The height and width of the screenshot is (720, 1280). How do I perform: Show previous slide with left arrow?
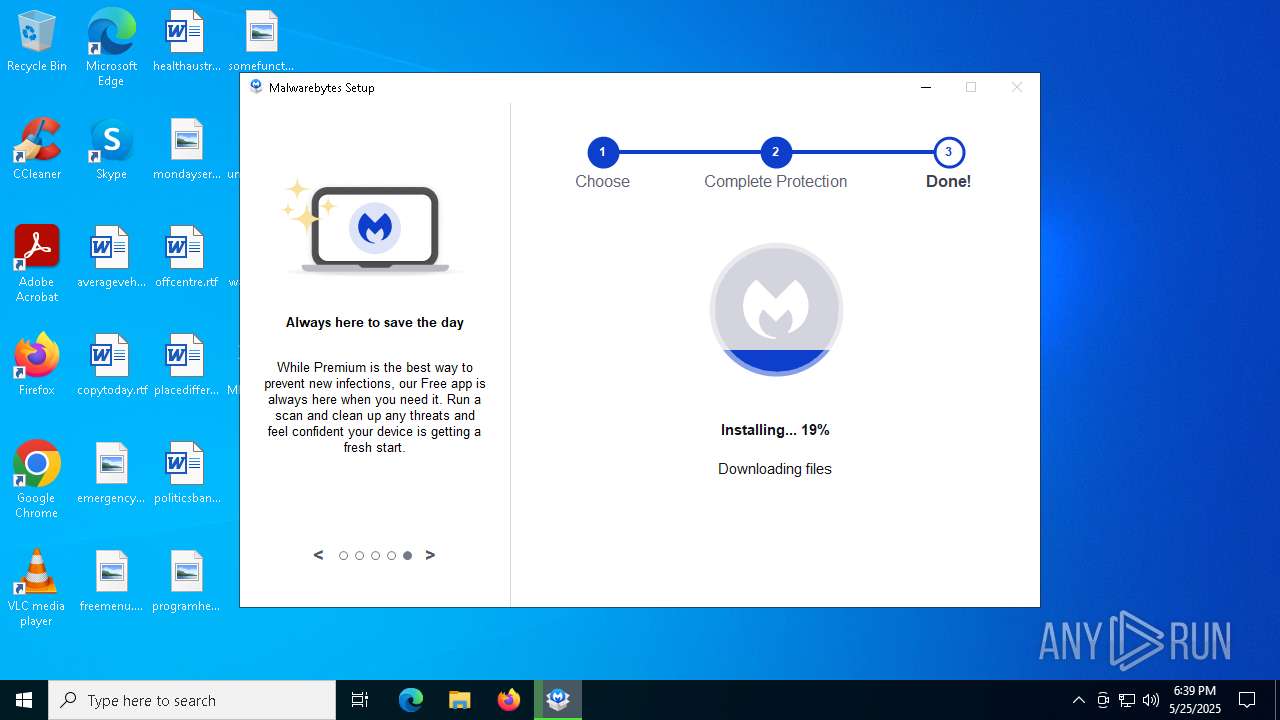(x=318, y=555)
